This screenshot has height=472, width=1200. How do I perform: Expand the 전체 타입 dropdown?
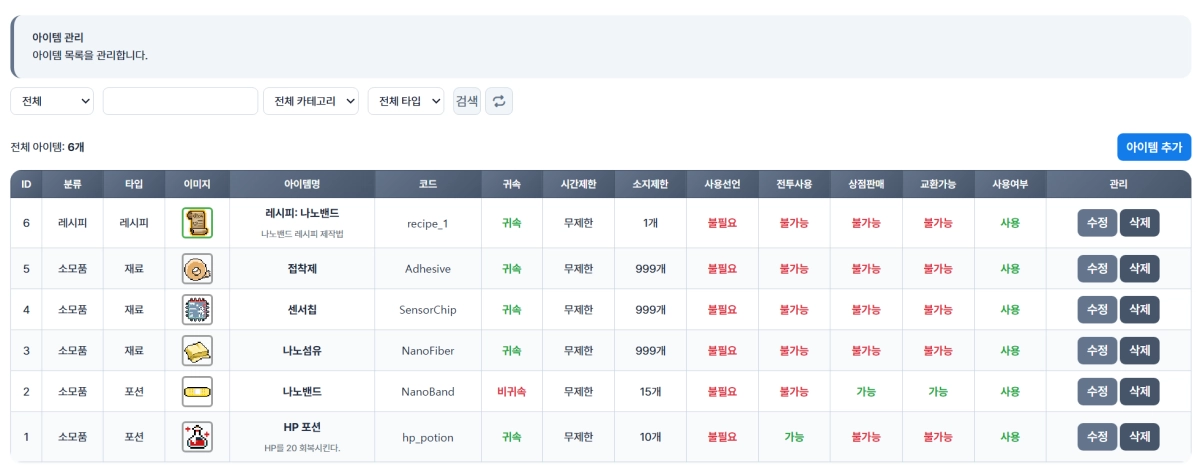(405, 101)
